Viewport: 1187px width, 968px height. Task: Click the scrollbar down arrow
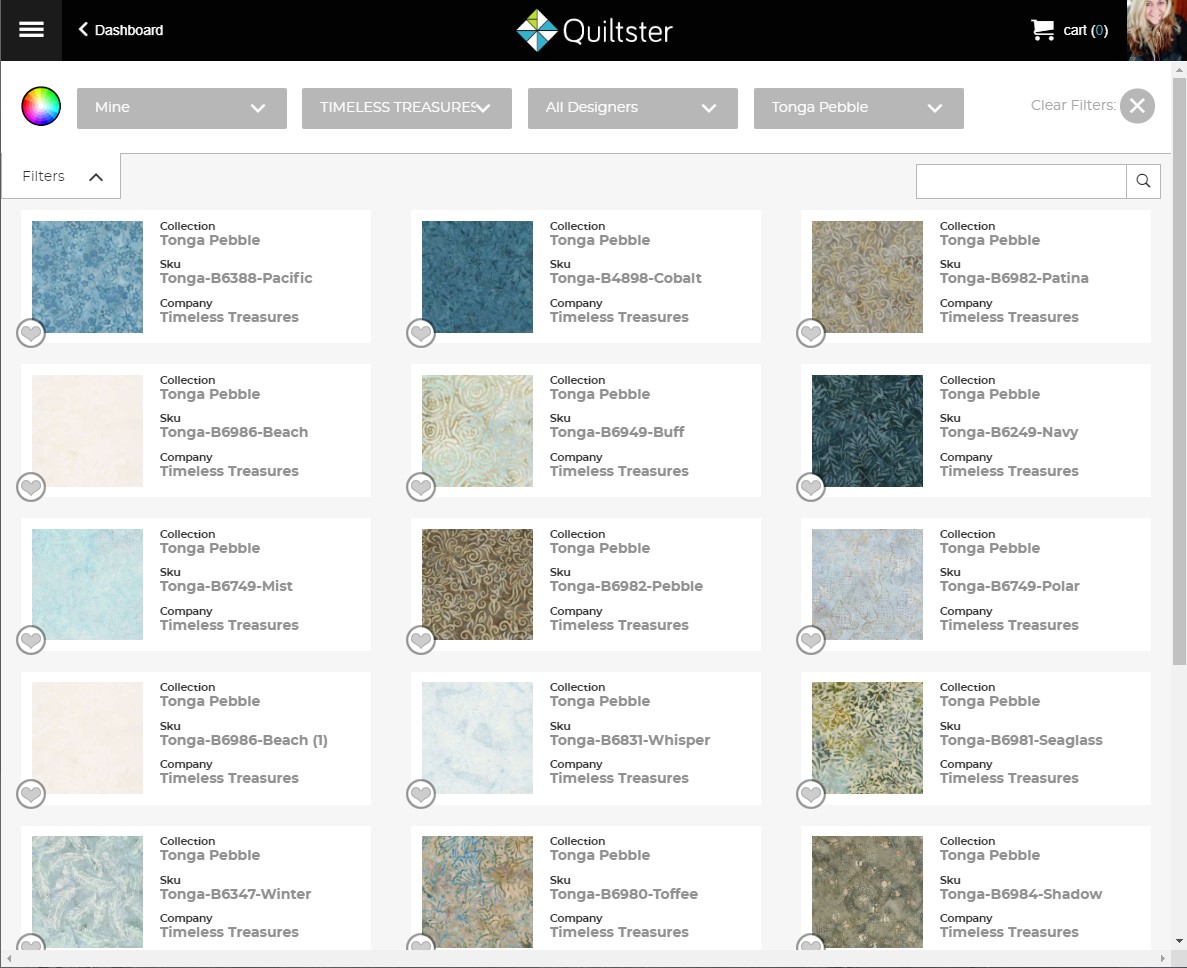(1179, 941)
